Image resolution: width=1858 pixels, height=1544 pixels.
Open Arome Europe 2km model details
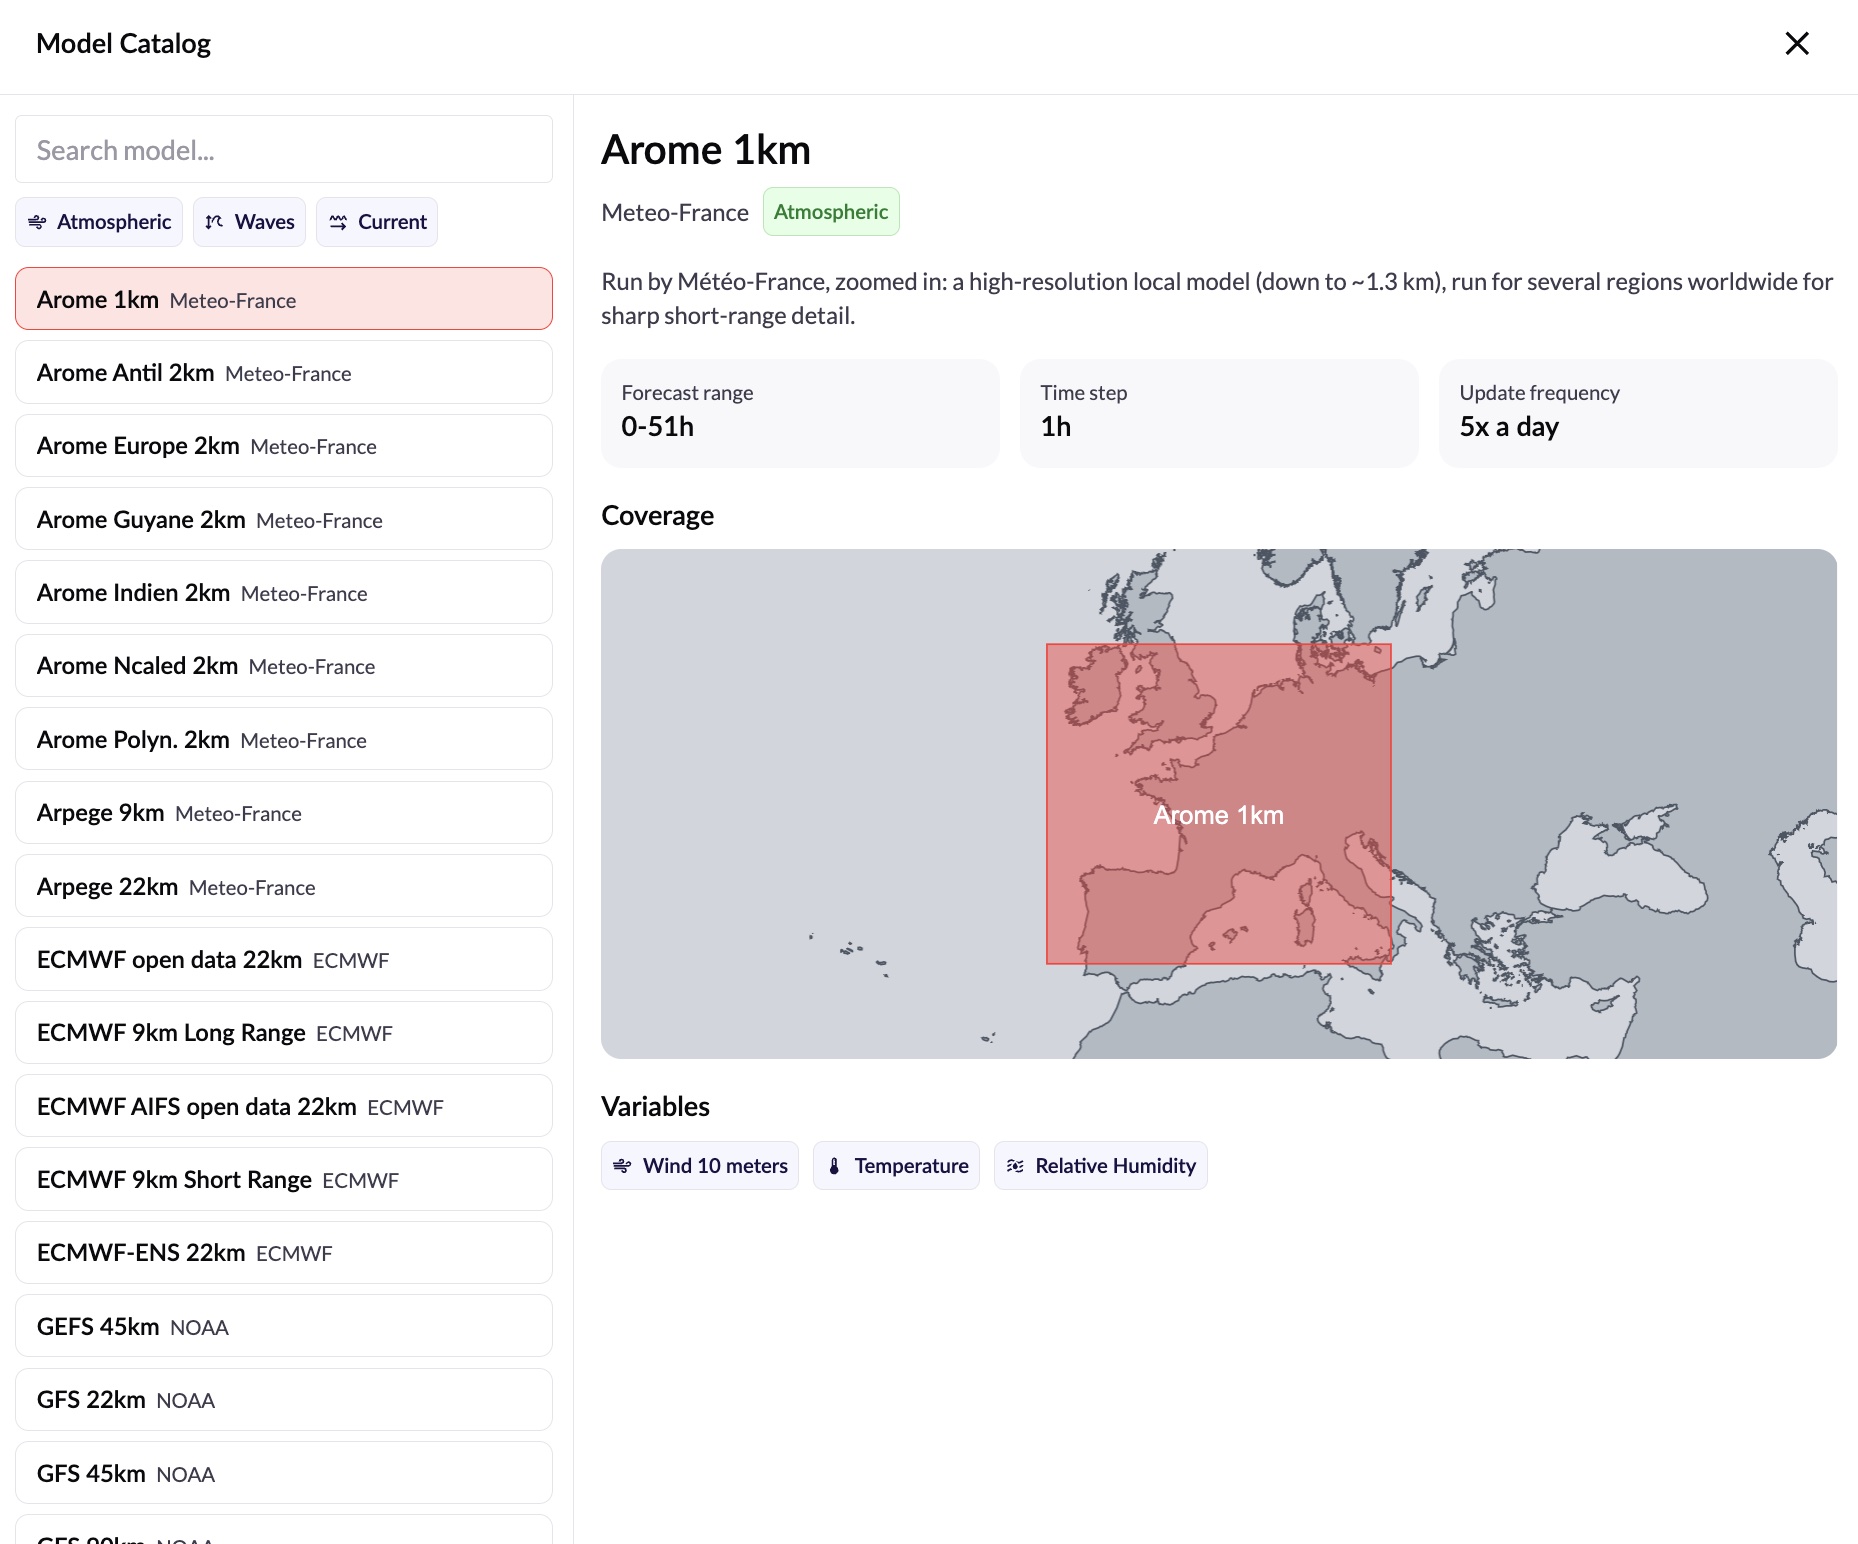pos(284,446)
